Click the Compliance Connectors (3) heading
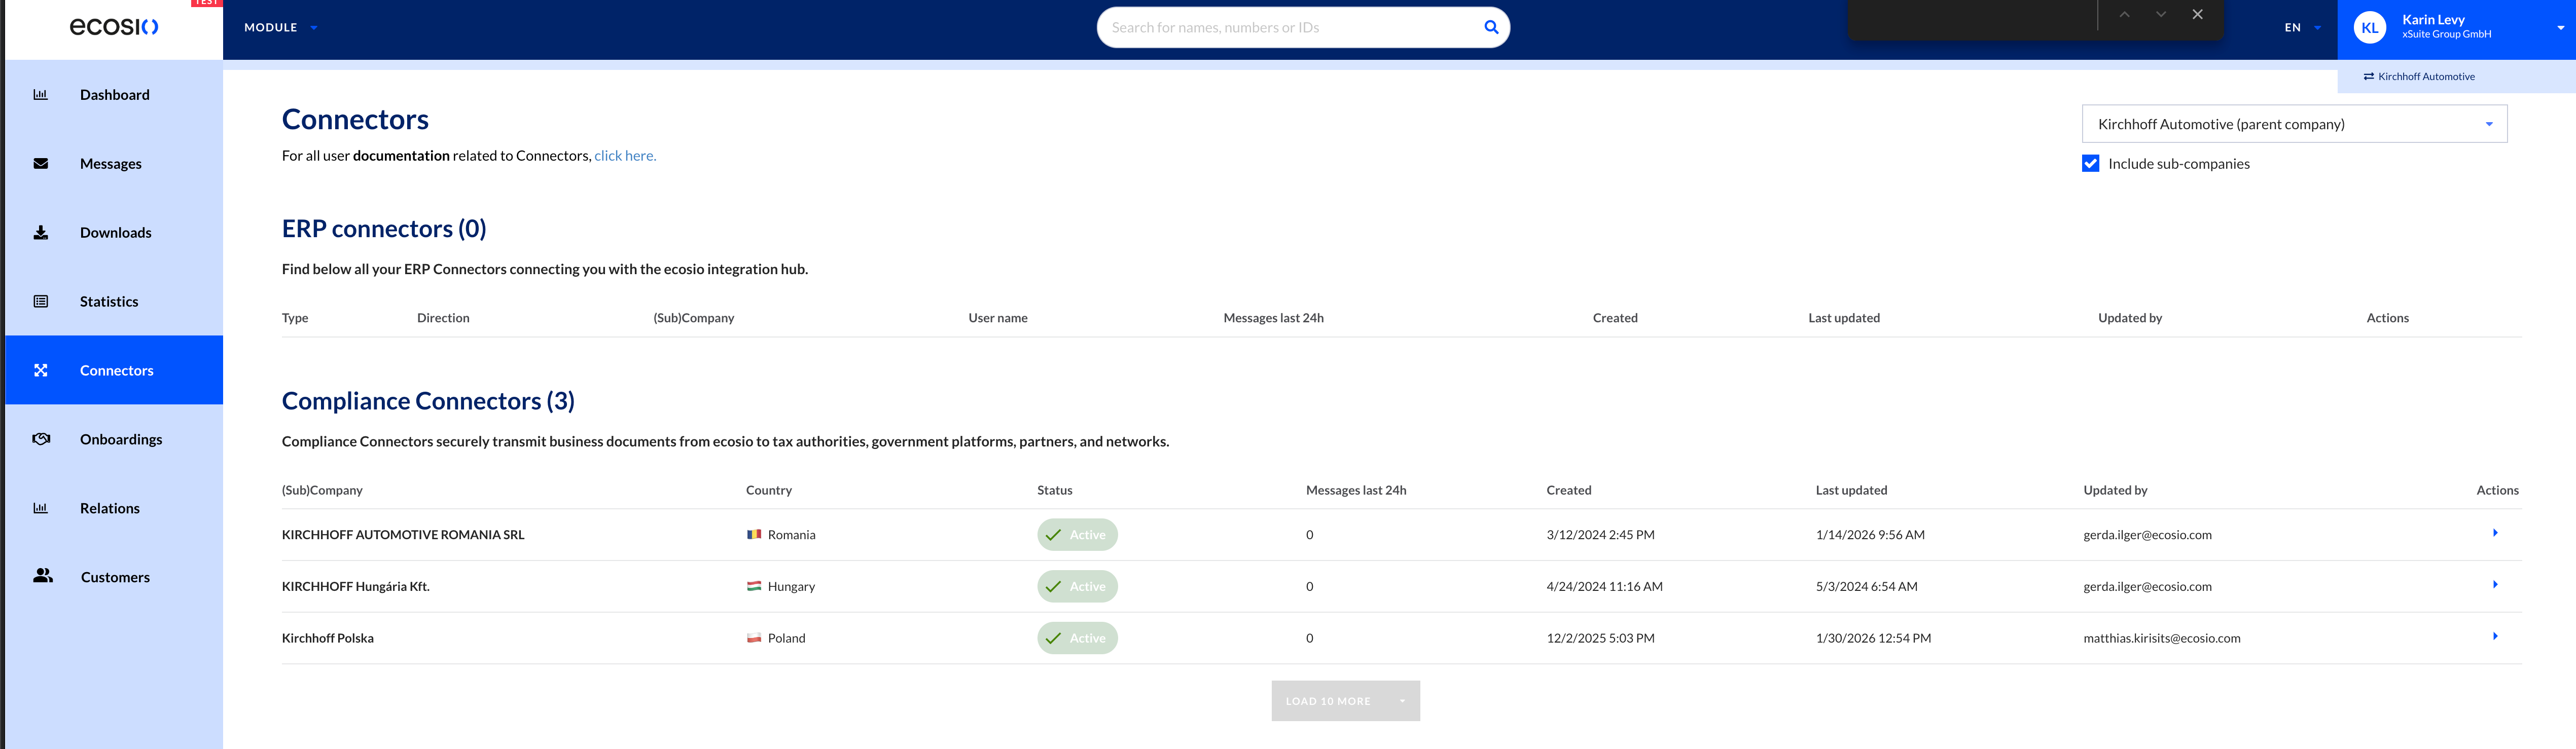Image resolution: width=2576 pixels, height=749 pixels. pyautogui.click(x=428, y=401)
